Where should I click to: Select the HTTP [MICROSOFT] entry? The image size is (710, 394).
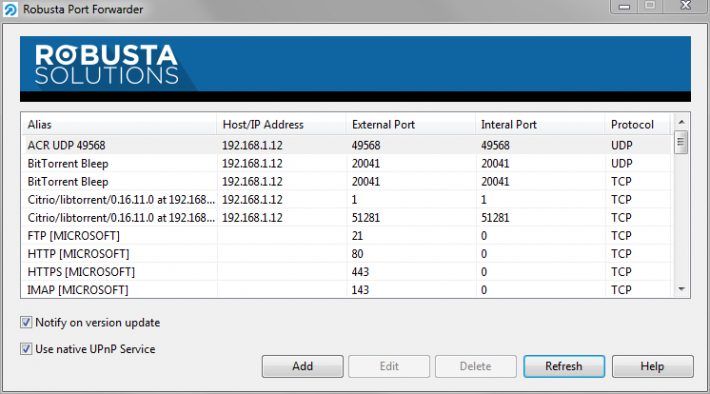click(346, 254)
